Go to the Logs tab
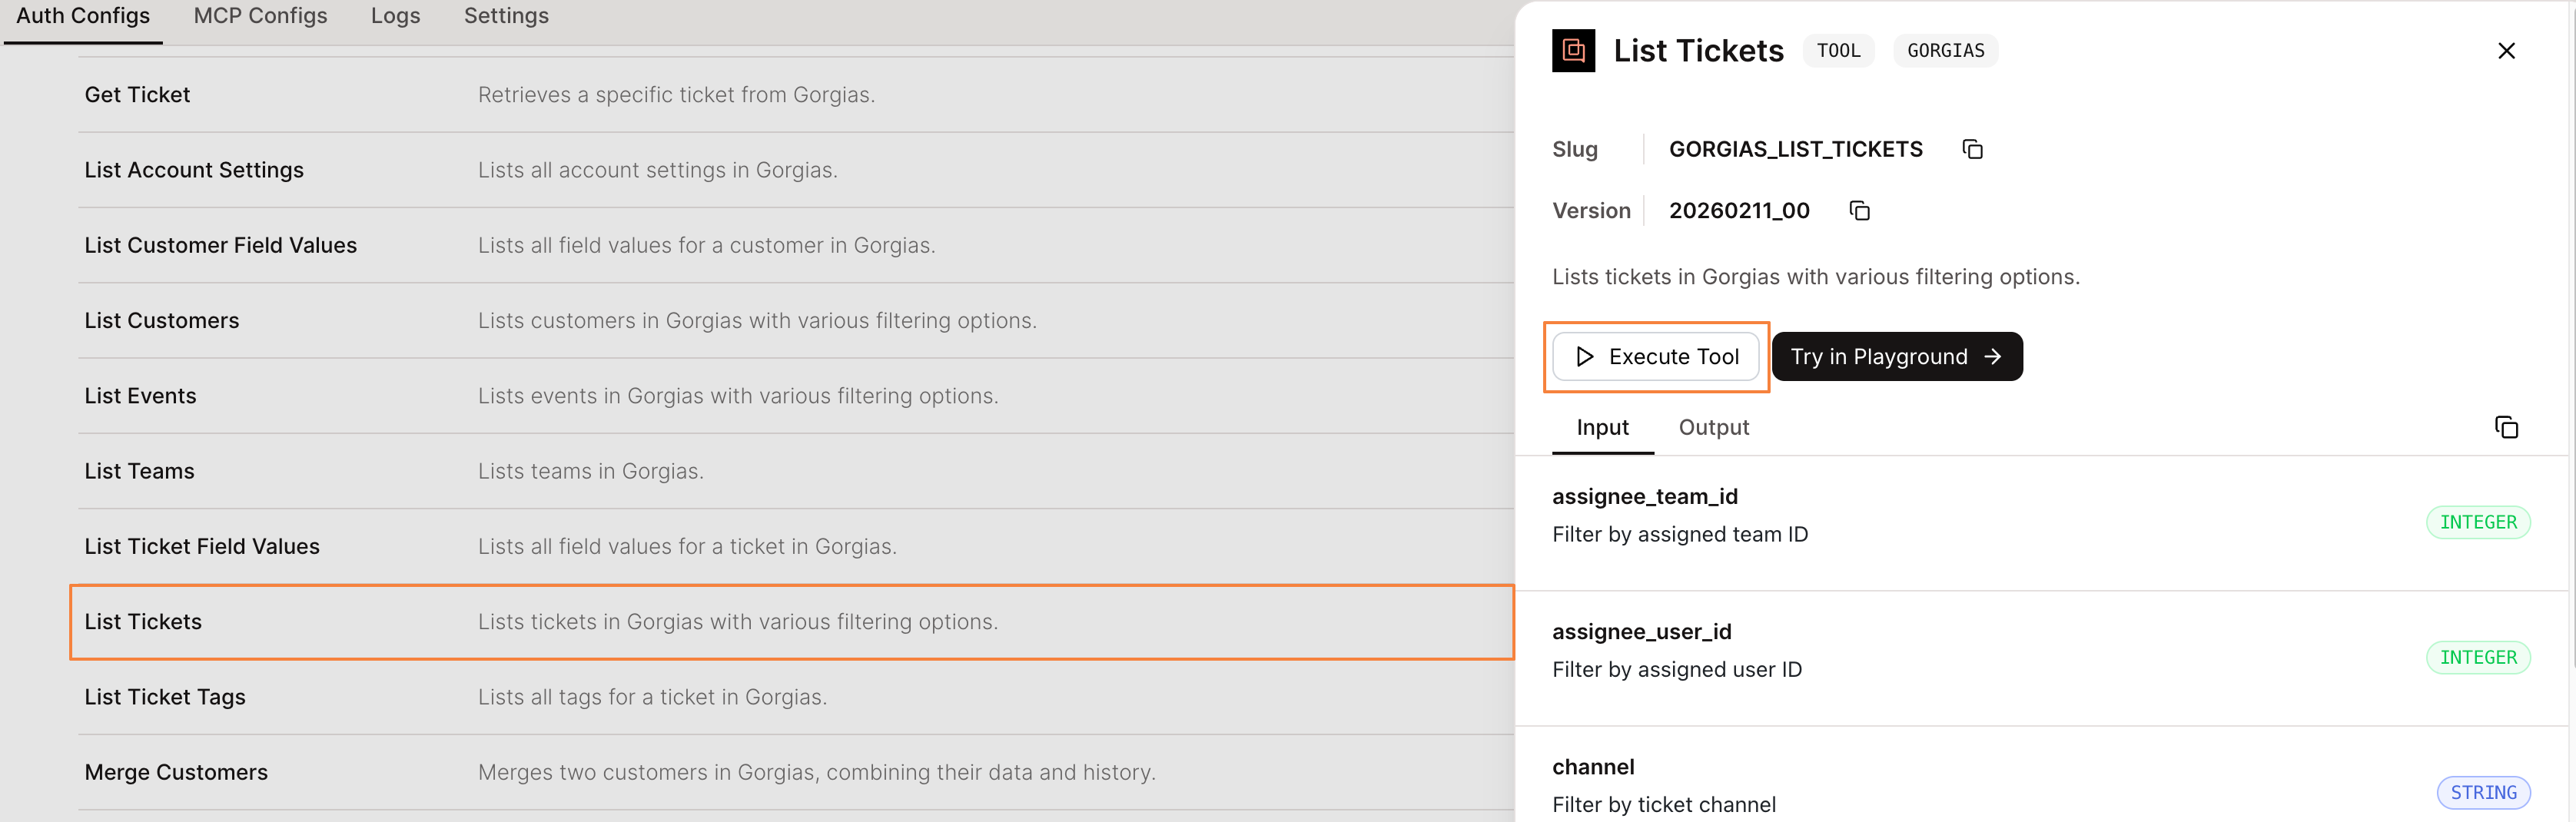The height and width of the screenshot is (822, 2576). point(395,16)
